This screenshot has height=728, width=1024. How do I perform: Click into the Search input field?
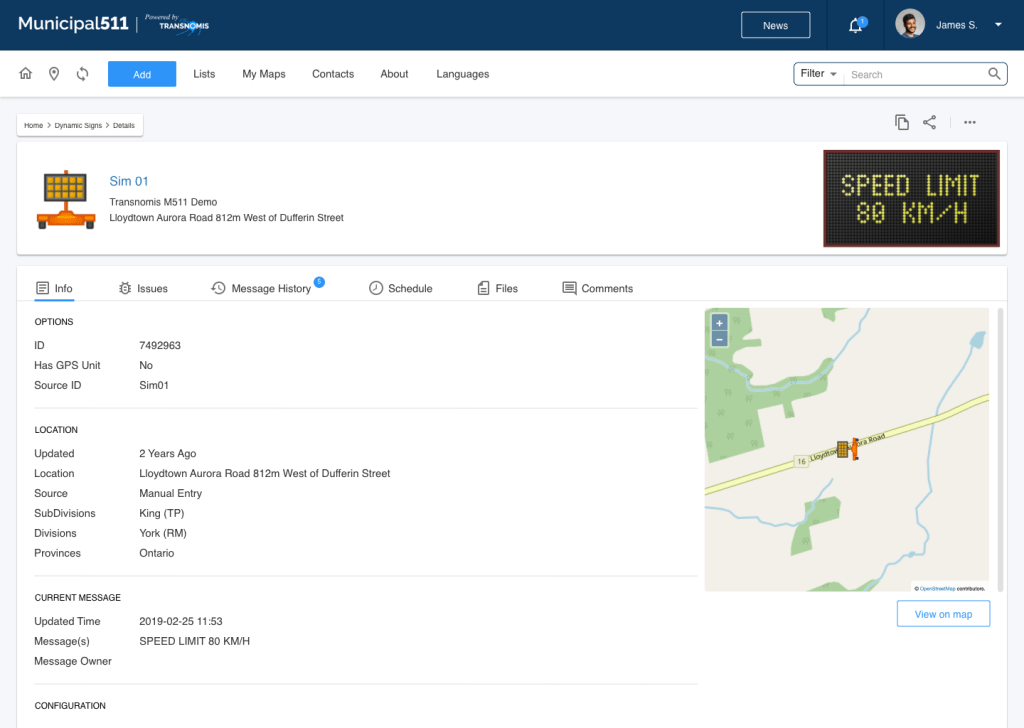click(x=915, y=74)
